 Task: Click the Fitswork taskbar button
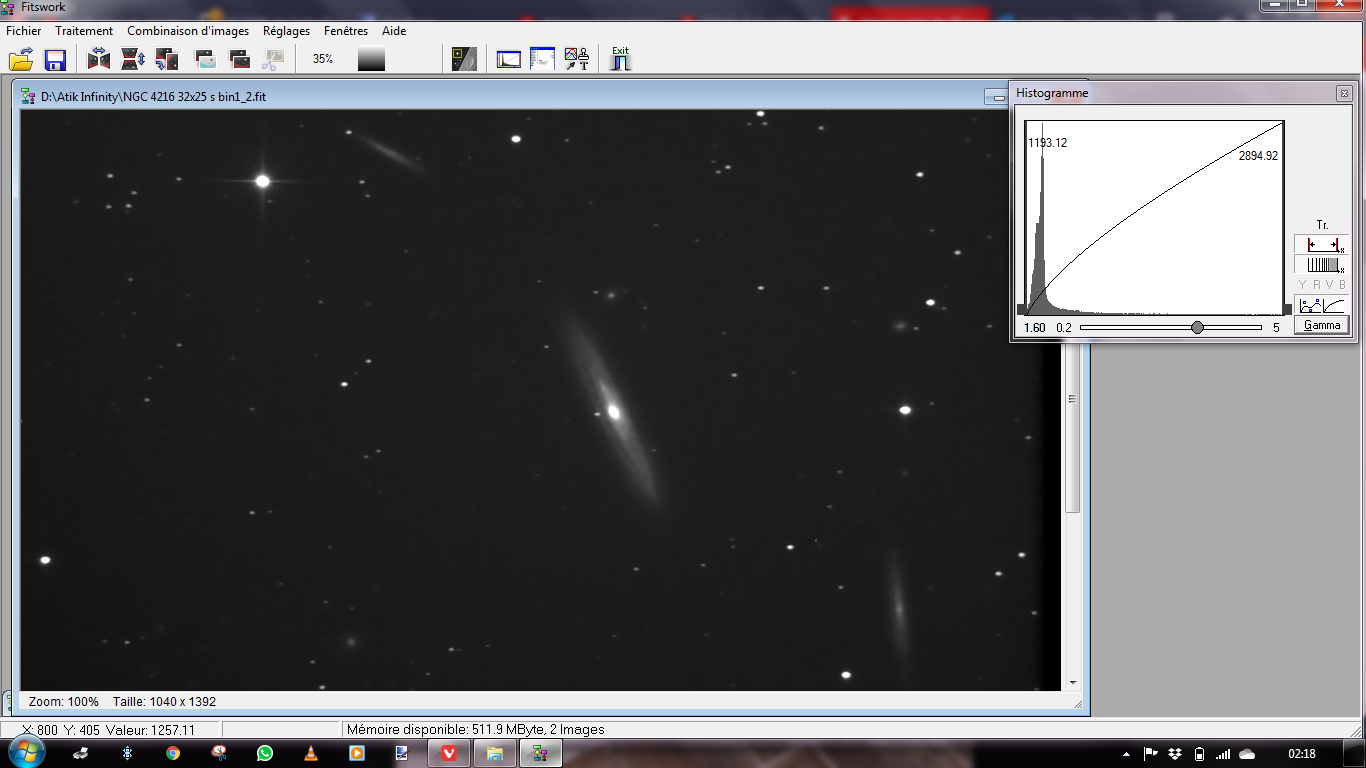541,753
